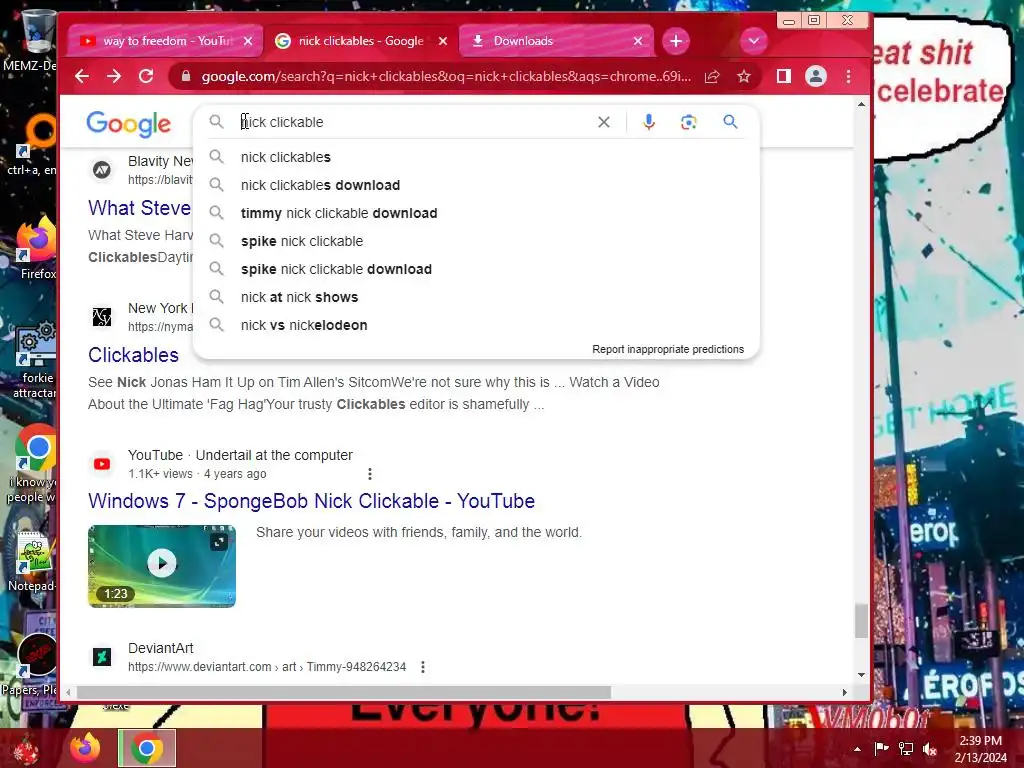
Task: Open the Chrome profile avatar
Action: [816, 76]
